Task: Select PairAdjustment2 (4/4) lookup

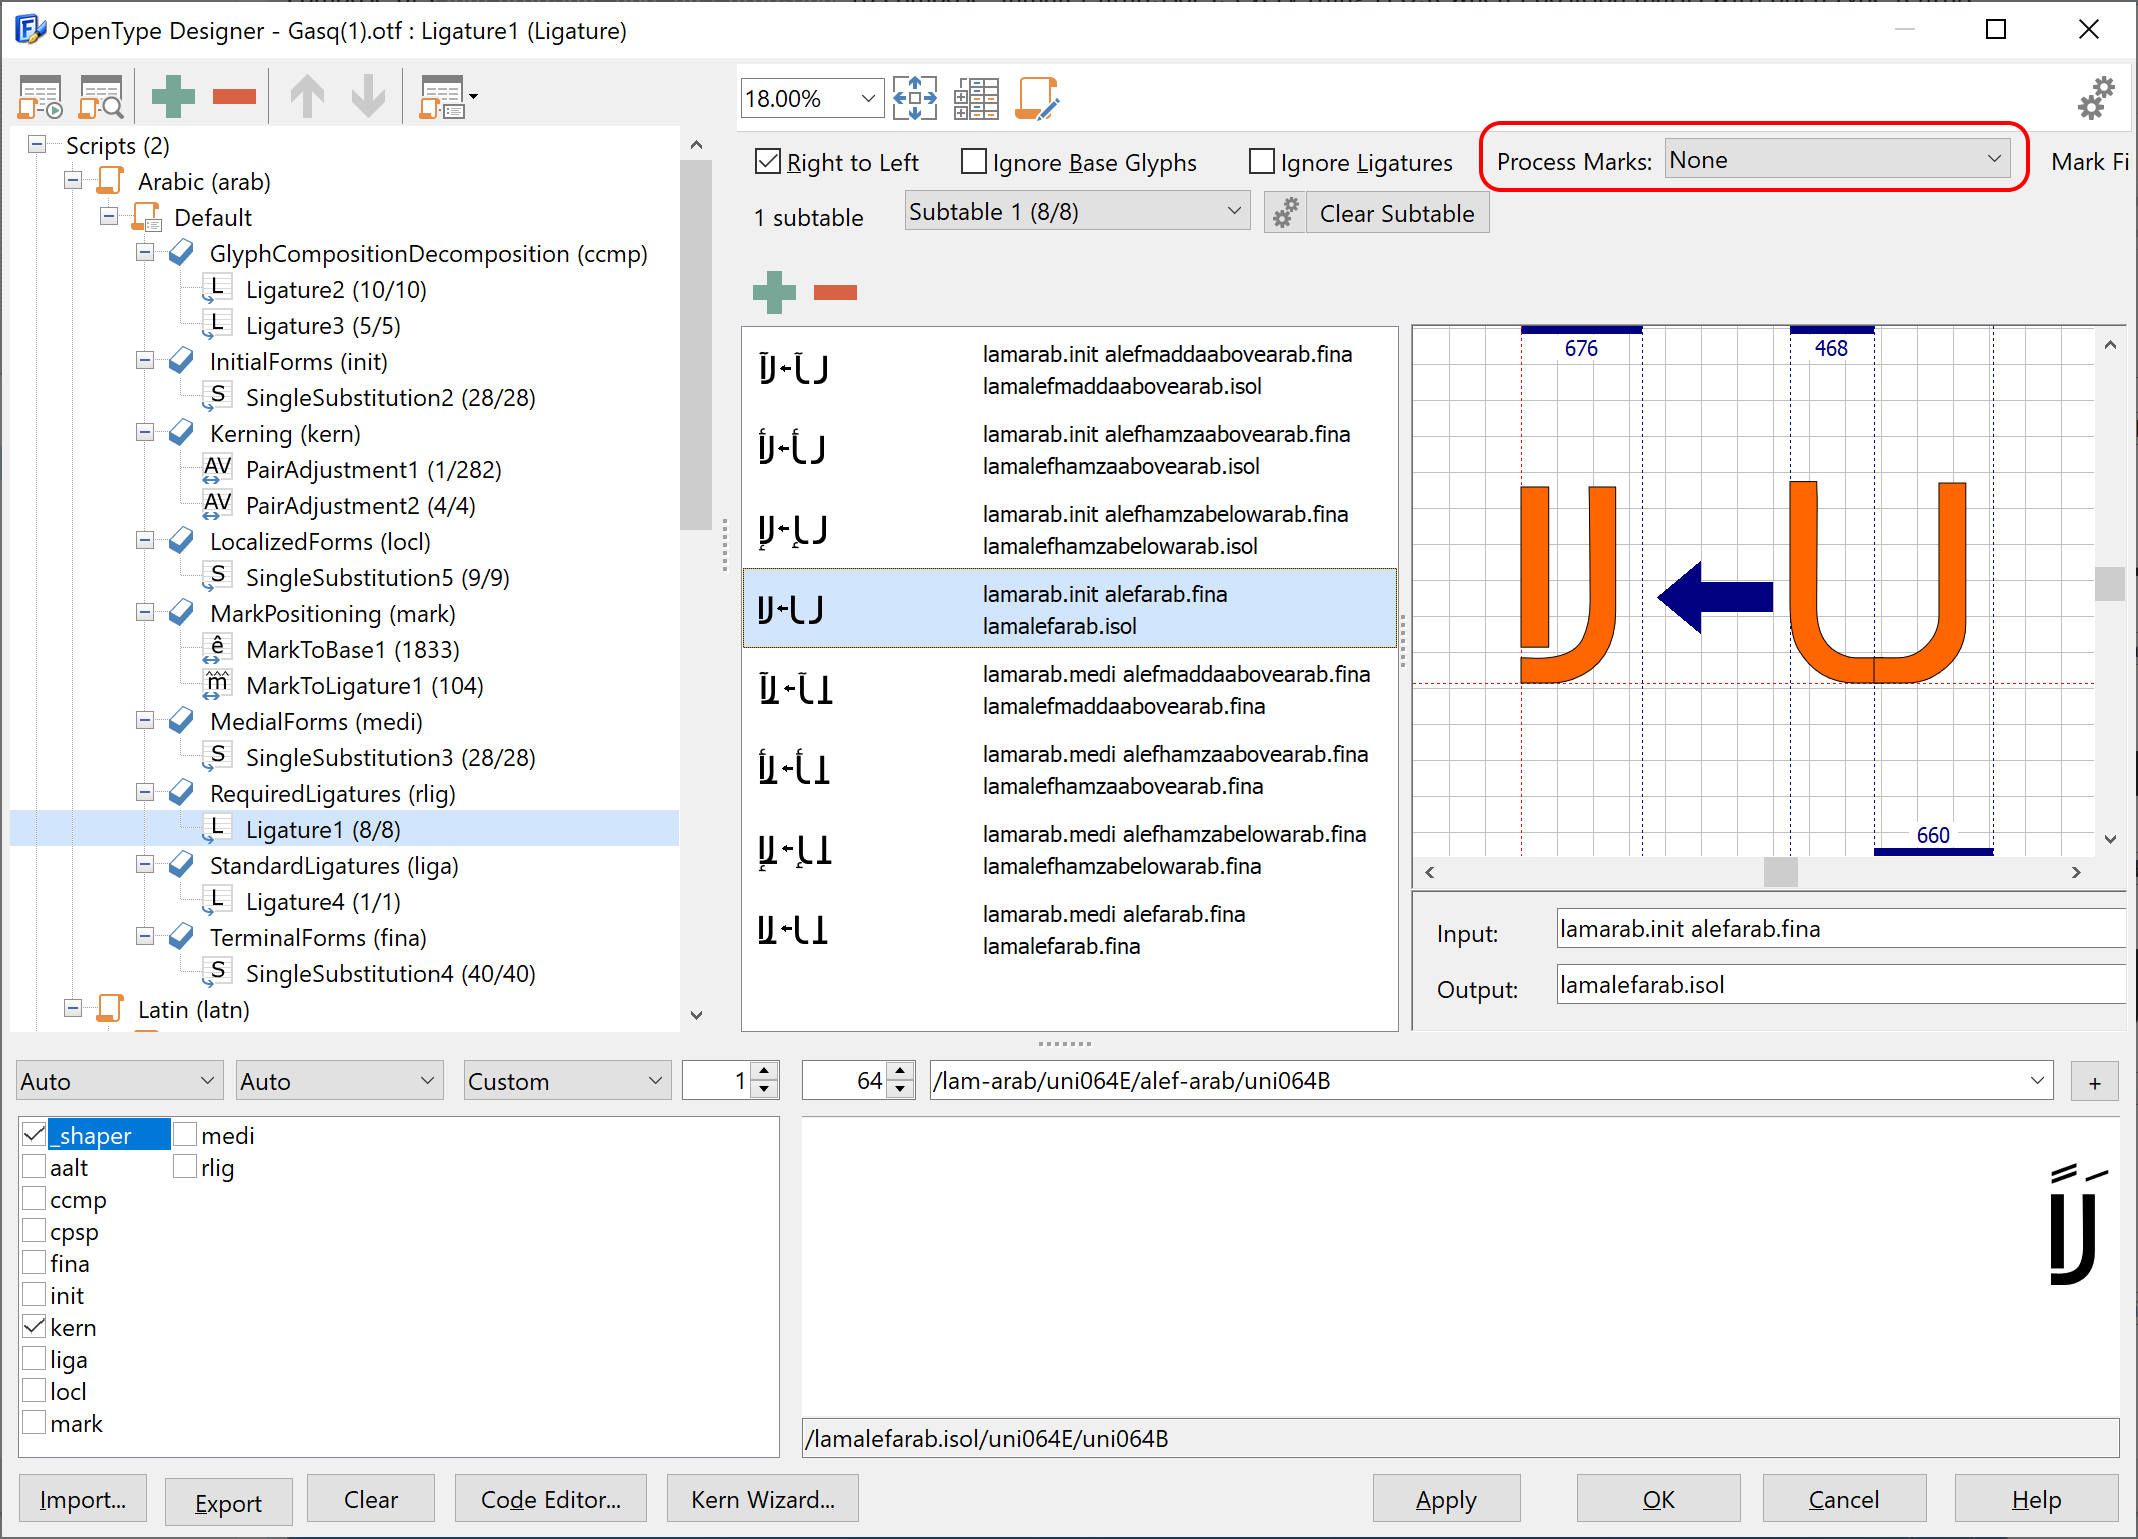Action: point(360,505)
